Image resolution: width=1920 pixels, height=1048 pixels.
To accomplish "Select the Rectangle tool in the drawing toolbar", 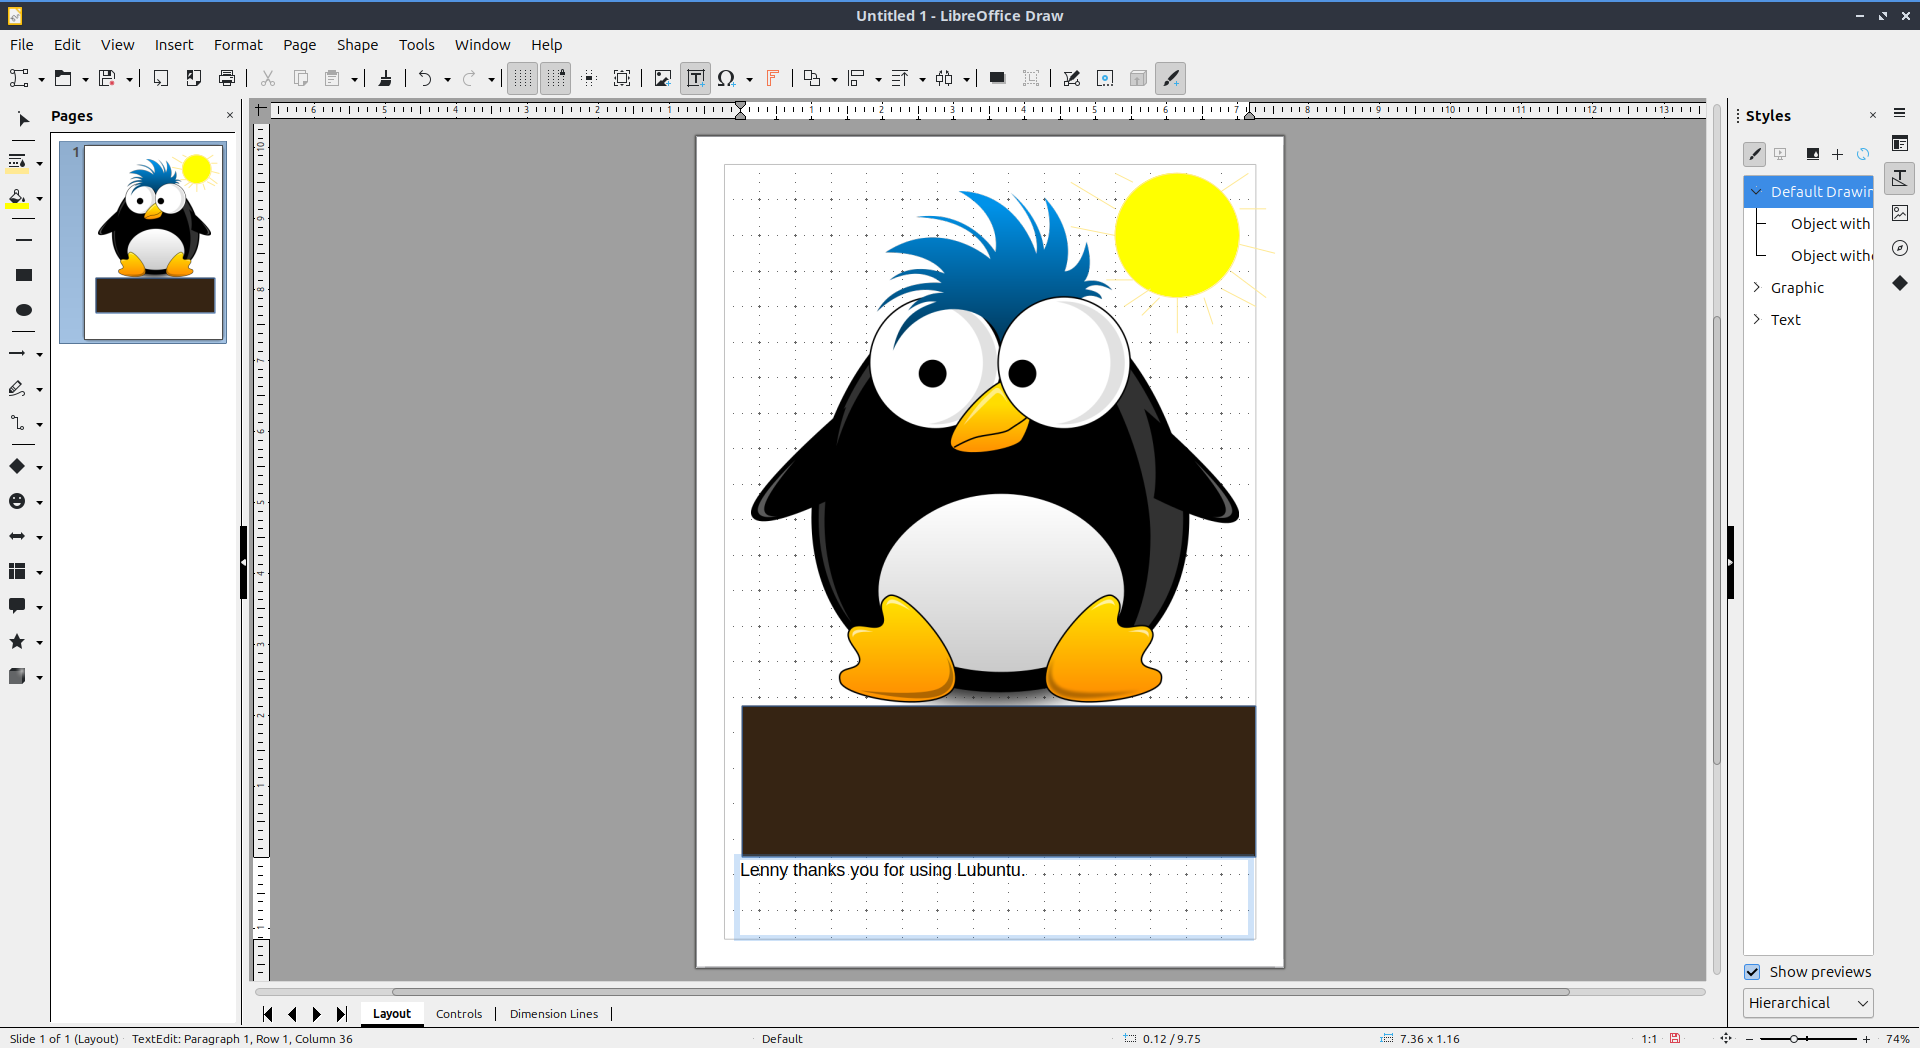I will (24, 275).
